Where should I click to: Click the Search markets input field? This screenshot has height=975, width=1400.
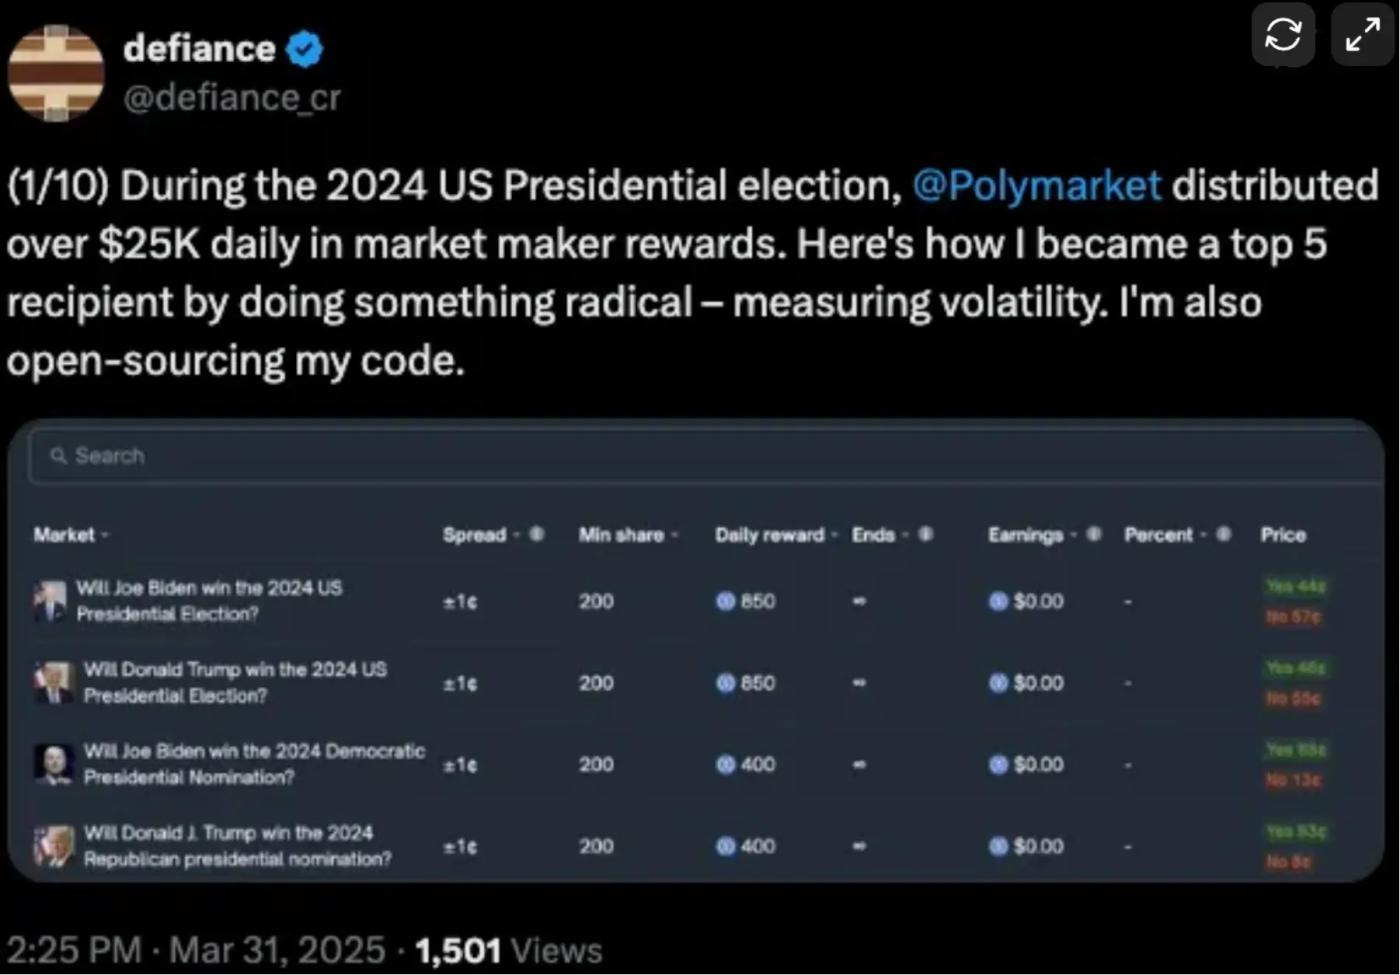(700, 456)
